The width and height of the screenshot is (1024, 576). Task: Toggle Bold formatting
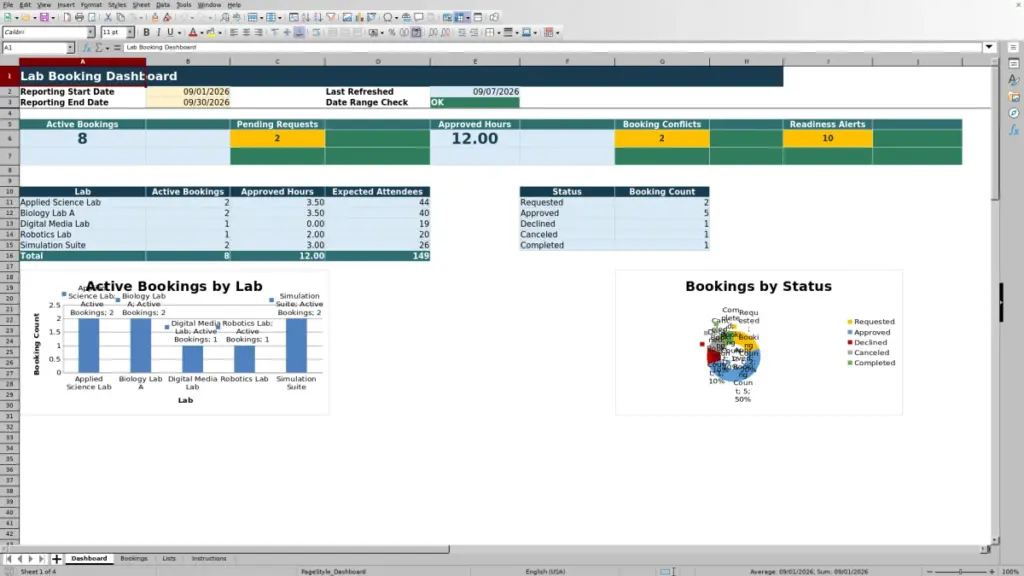pyautogui.click(x=146, y=32)
